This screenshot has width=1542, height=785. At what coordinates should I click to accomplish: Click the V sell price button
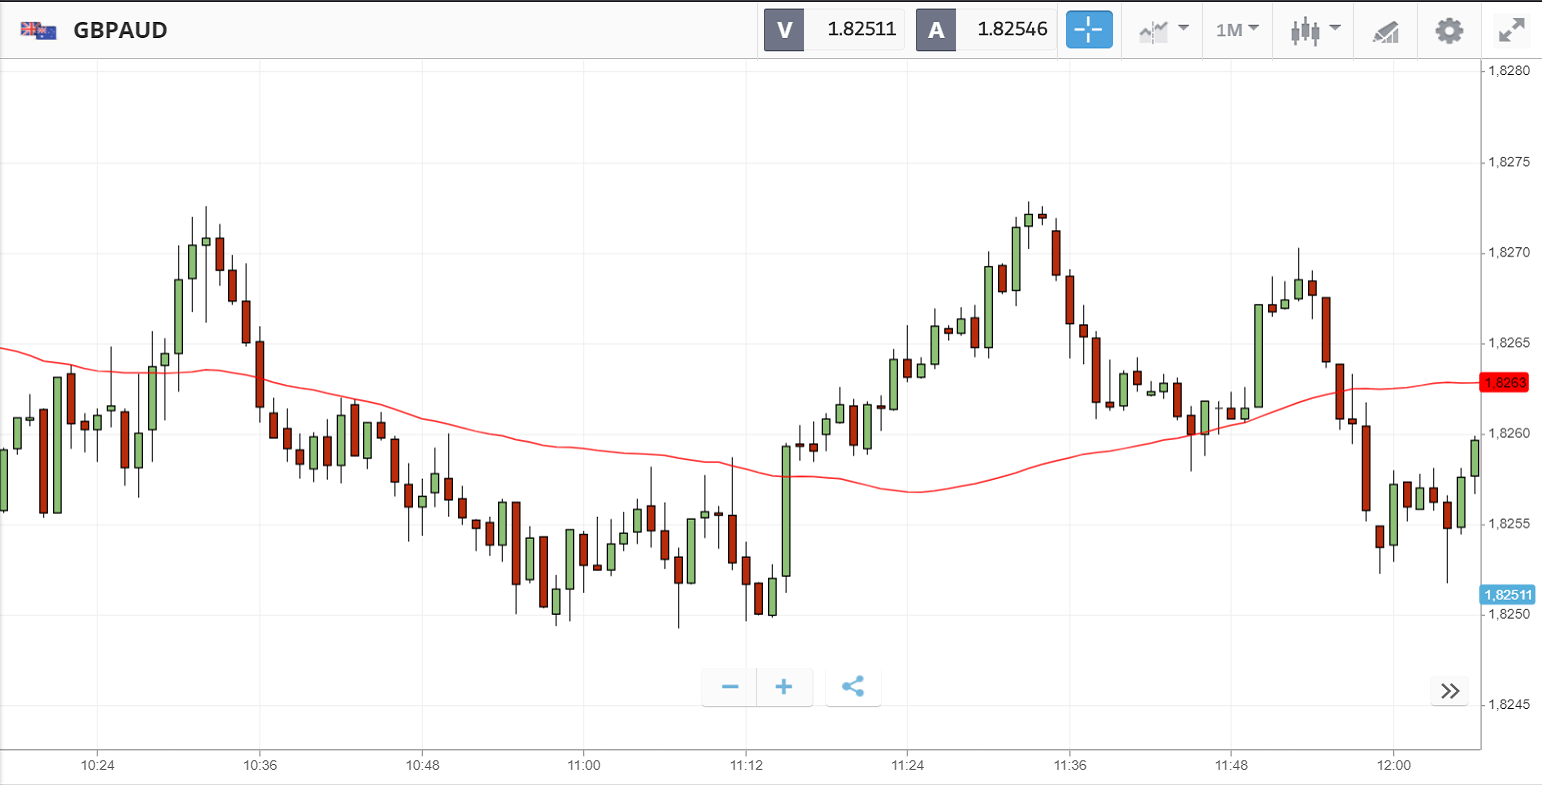coord(834,30)
